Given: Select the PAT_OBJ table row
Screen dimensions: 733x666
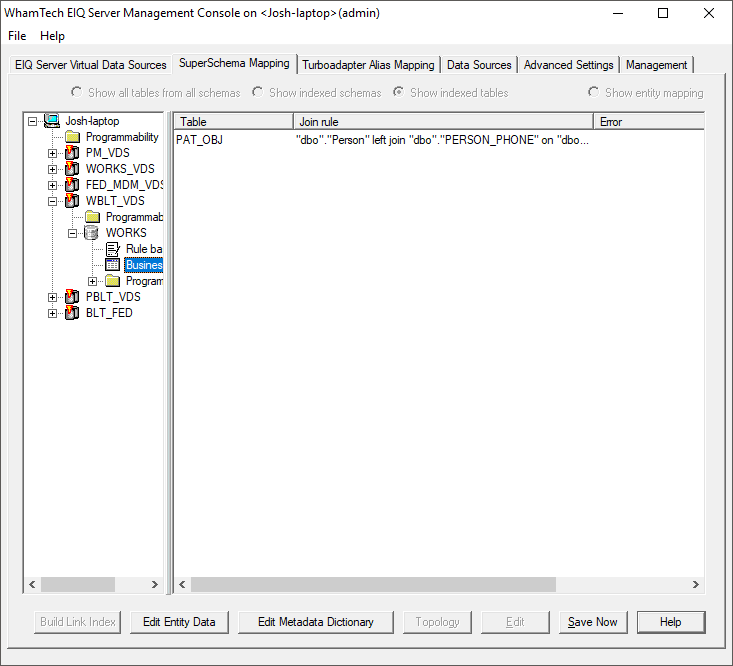Looking at the screenshot, I should tap(439, 140).
